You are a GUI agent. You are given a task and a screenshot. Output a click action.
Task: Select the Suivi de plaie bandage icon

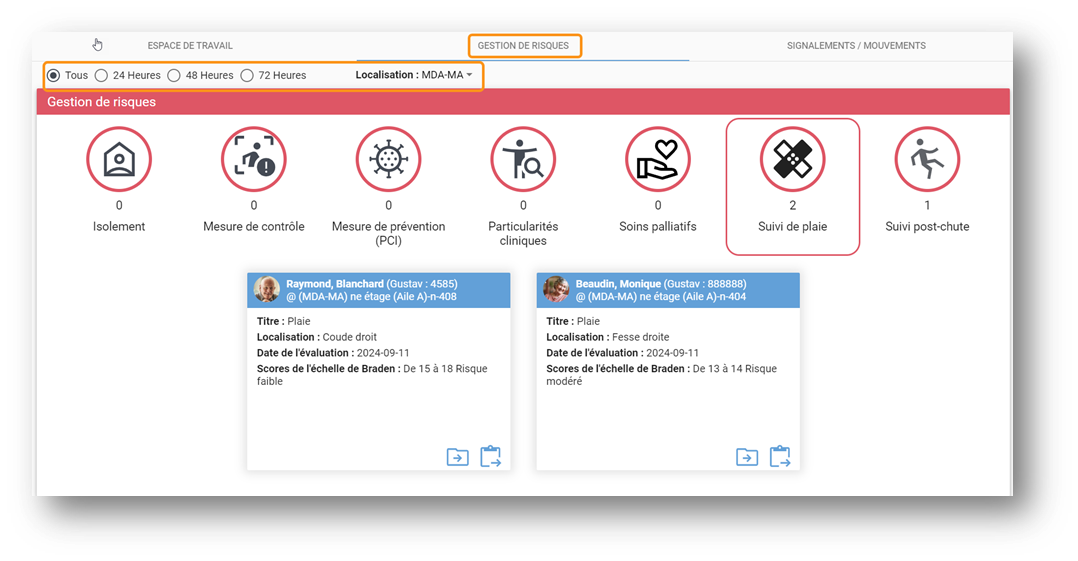click(x=792, y=160)
